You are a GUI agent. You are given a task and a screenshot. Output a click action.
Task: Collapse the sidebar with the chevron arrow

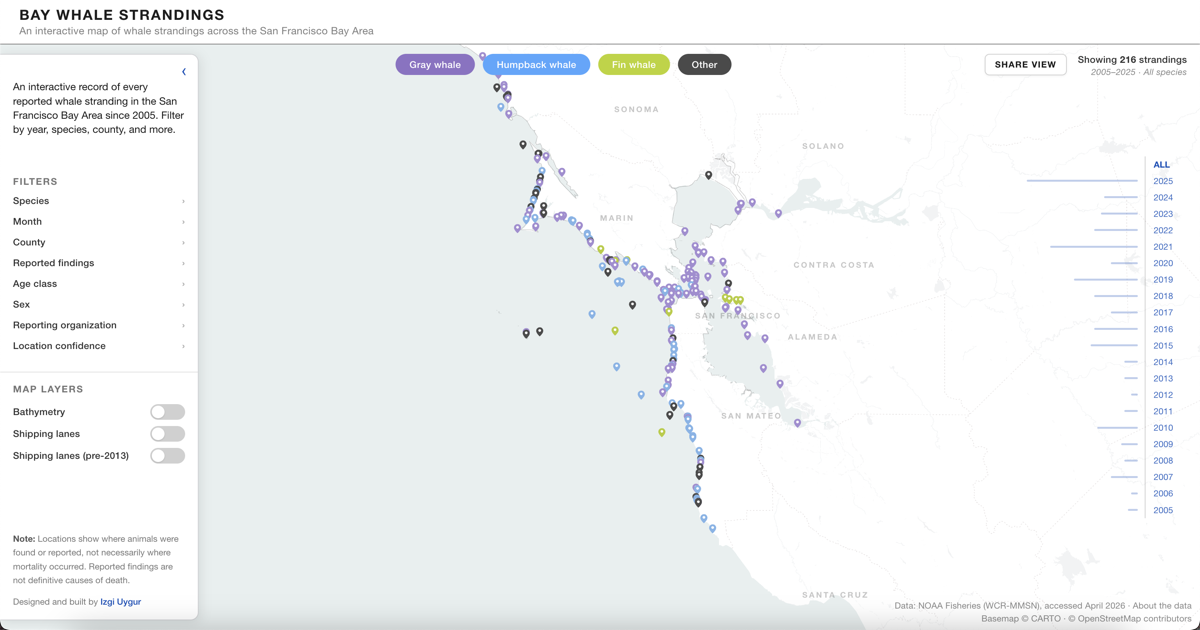tap(184, 71)
